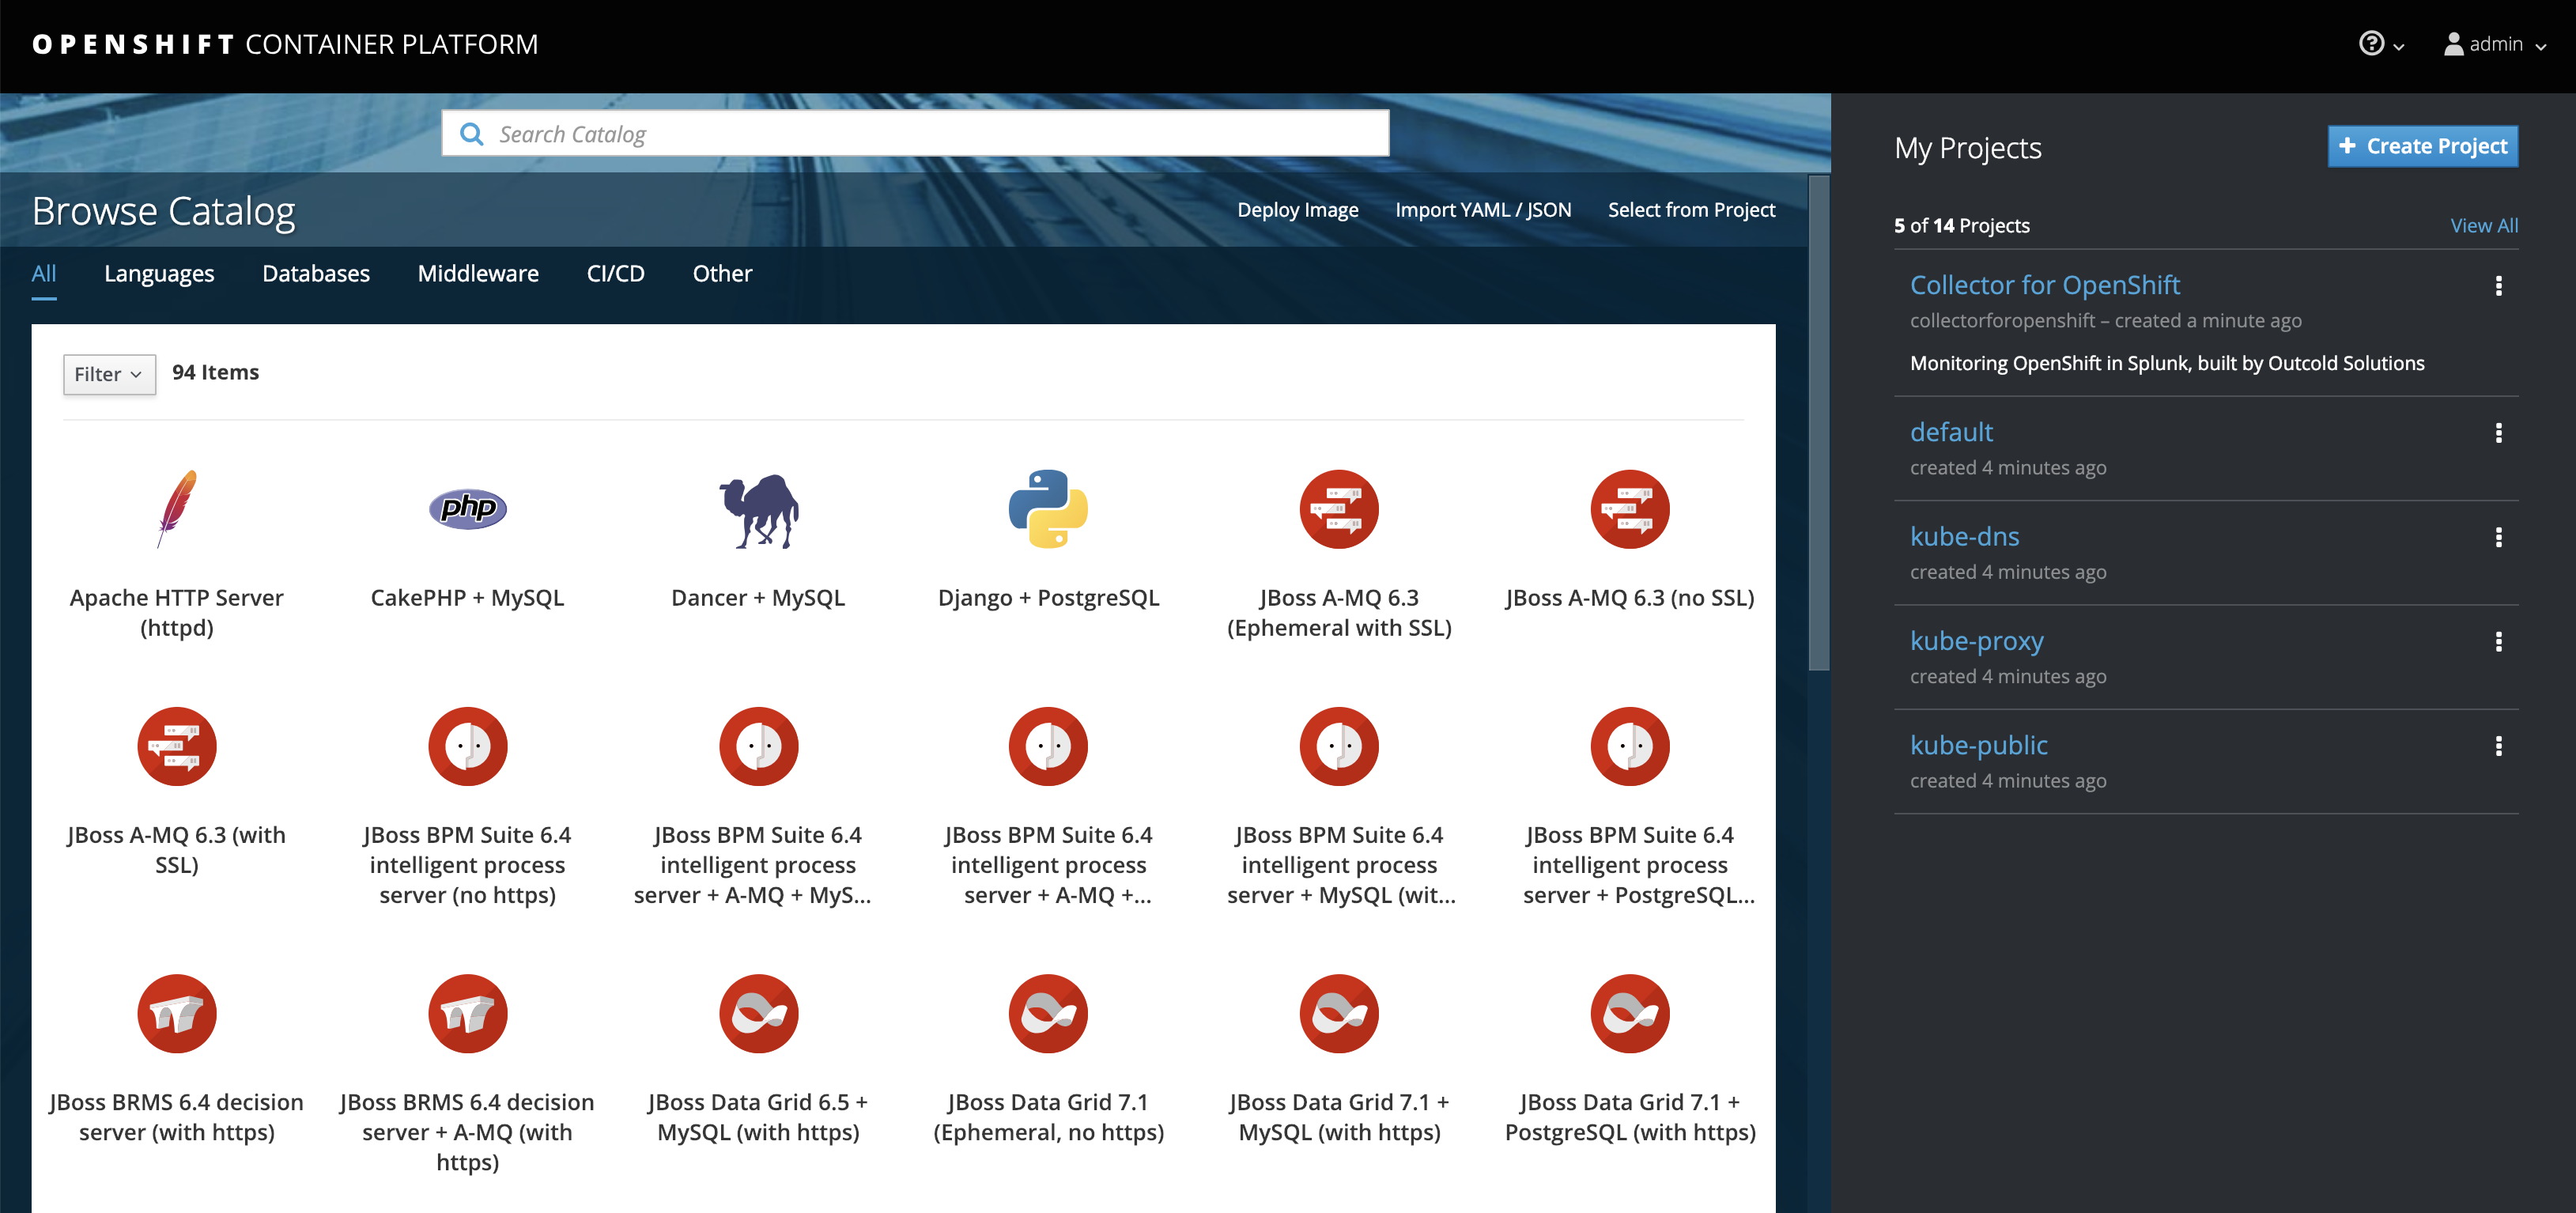Click the catalog vertical scrollbar
Image resolution: width=2576 pixels, height=1213 pixels.
[x=1818, y=423]
